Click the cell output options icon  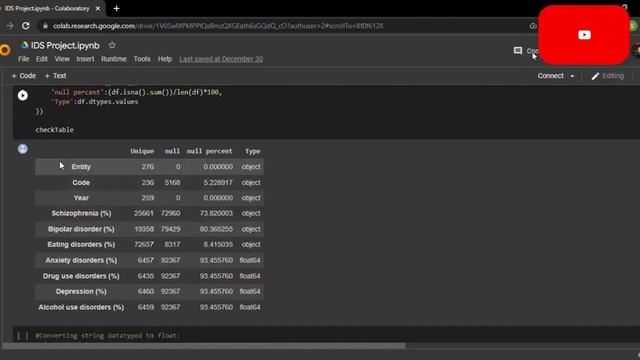coord(23,149)
